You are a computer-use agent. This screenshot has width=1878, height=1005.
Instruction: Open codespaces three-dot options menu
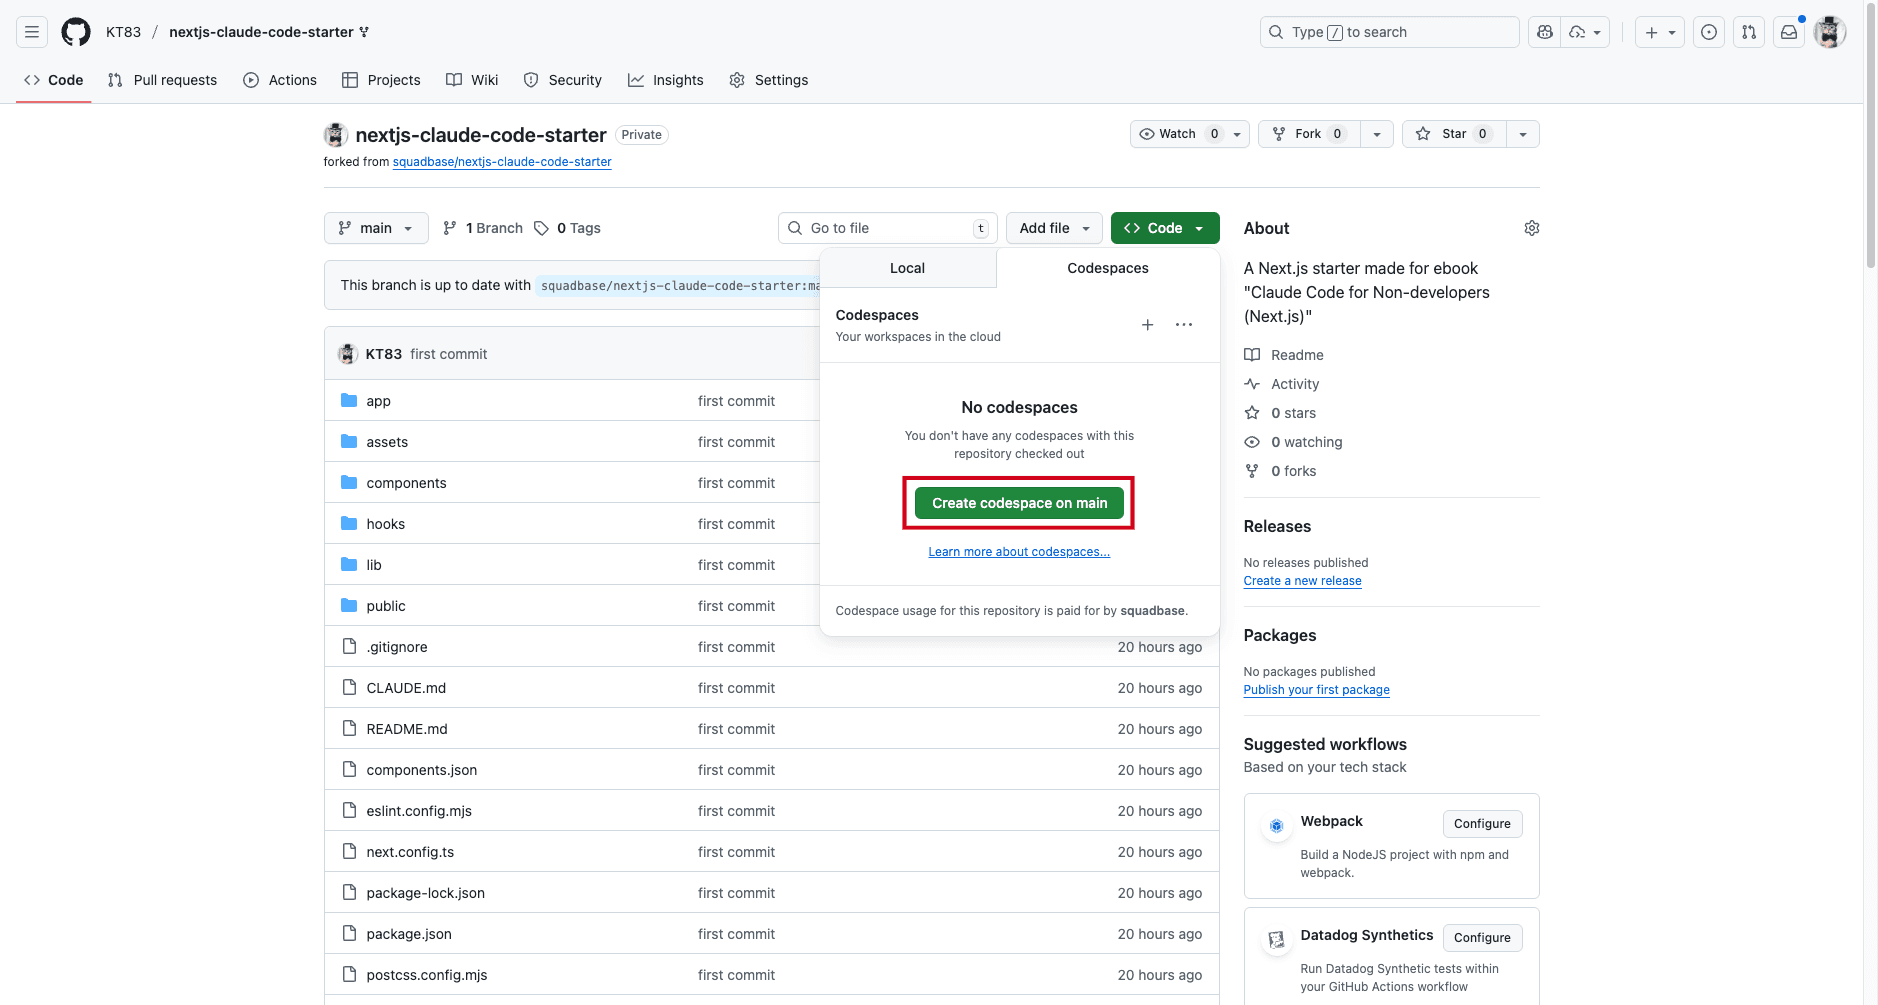pos(1184,325)
